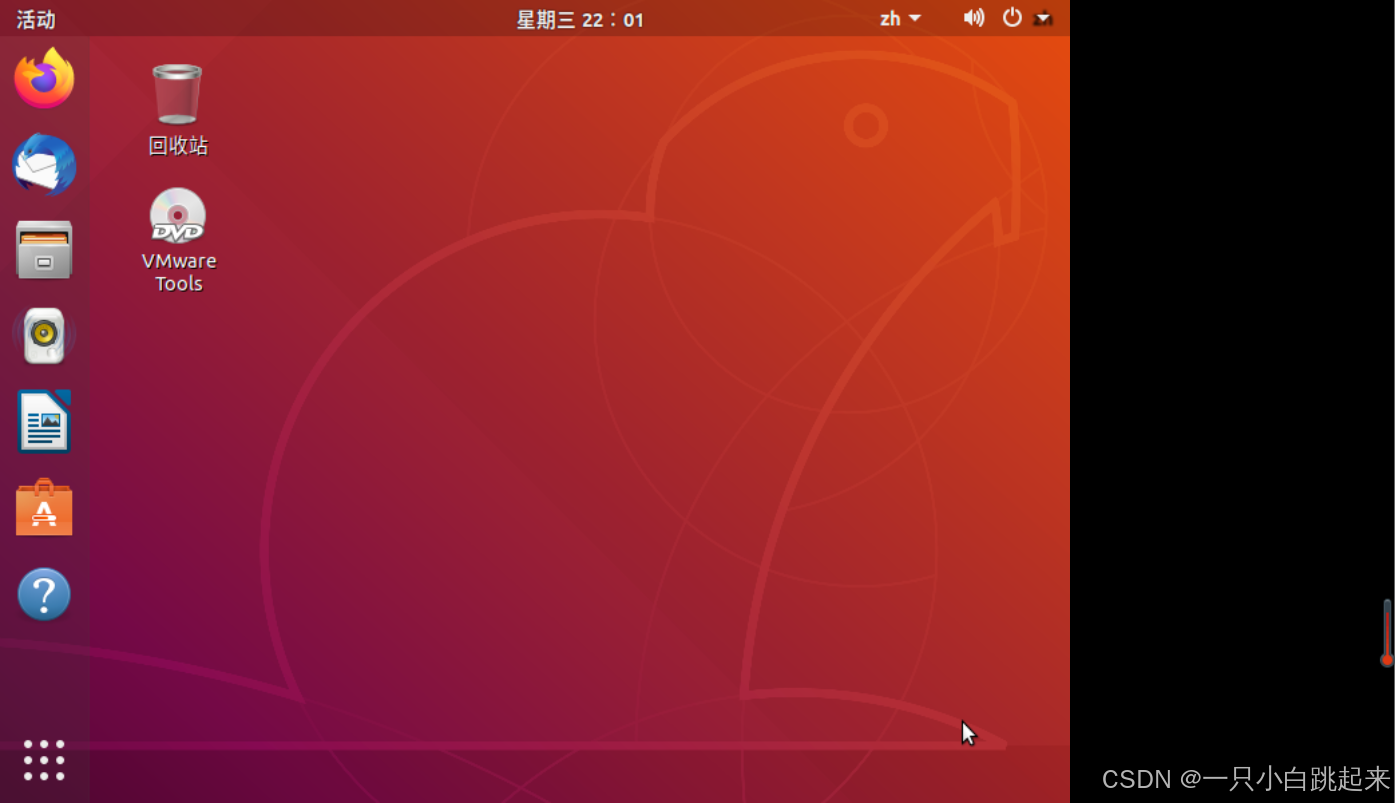1395x803 pixels.
Task: Click the 回收站 label text
Action: [x=178, y=146]
